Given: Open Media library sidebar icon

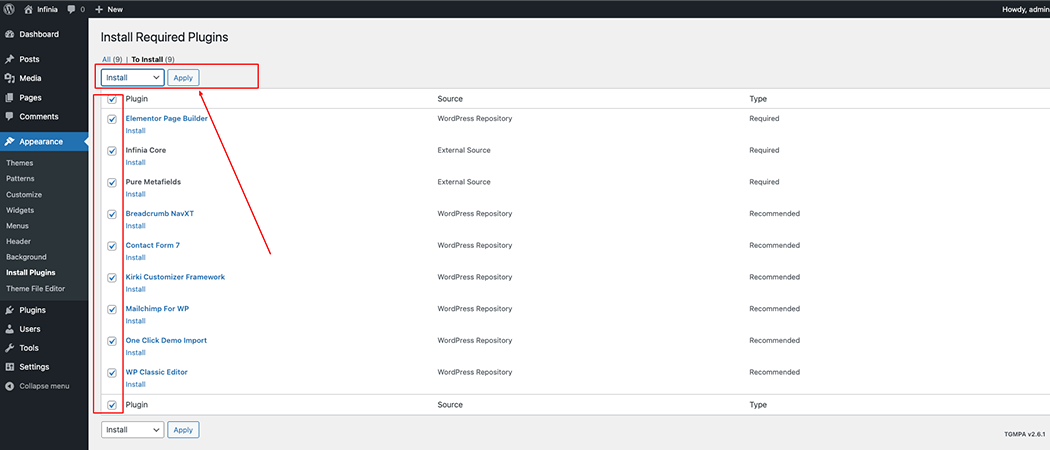Looking at the screenshot, I should click(10, 78).
